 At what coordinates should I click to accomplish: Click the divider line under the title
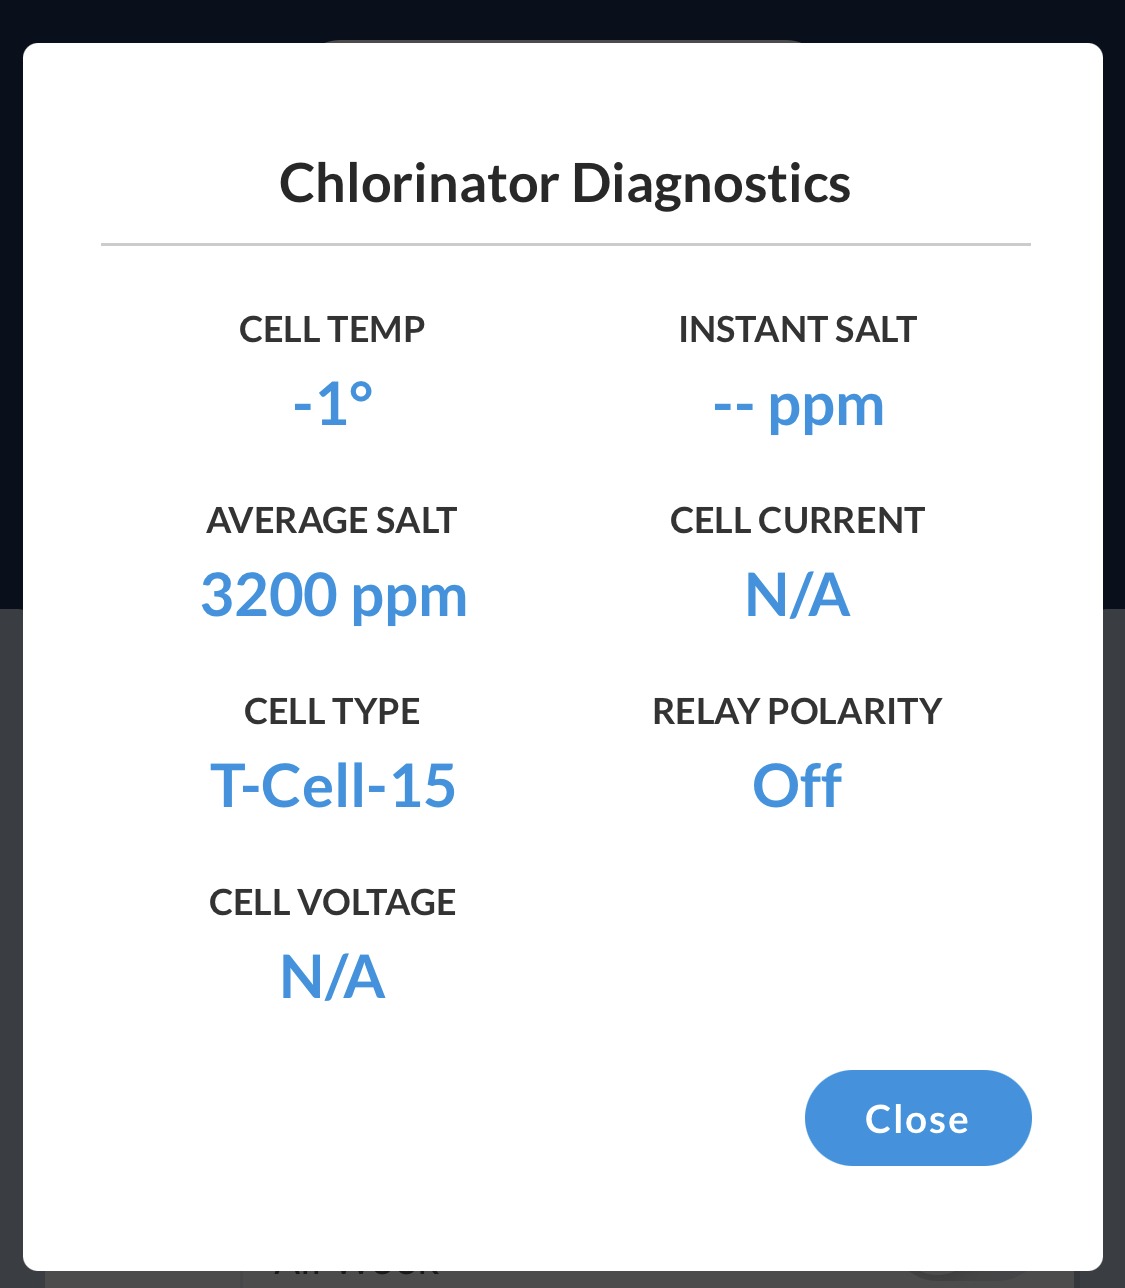tap(565, 244)
